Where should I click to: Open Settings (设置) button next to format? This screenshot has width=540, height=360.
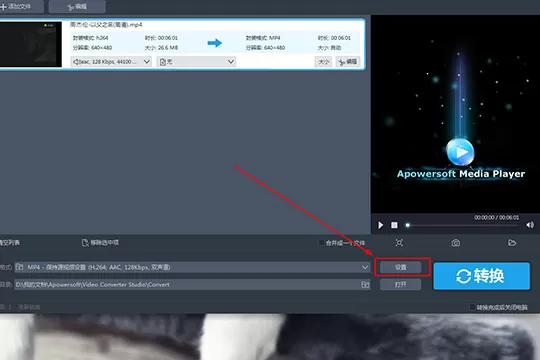(x=401, y=267)
